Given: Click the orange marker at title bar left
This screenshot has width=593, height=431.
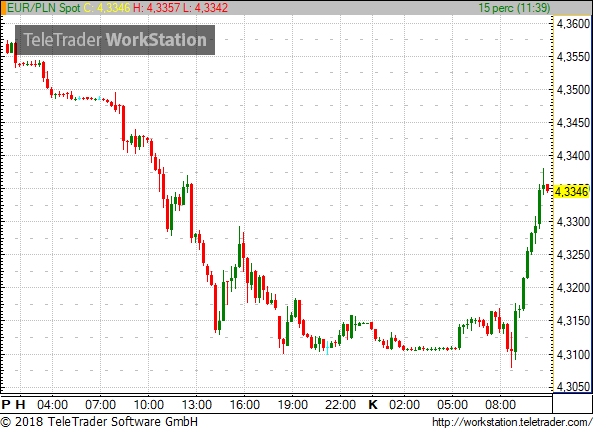Looking at the screenshot, I should [3, 8].
